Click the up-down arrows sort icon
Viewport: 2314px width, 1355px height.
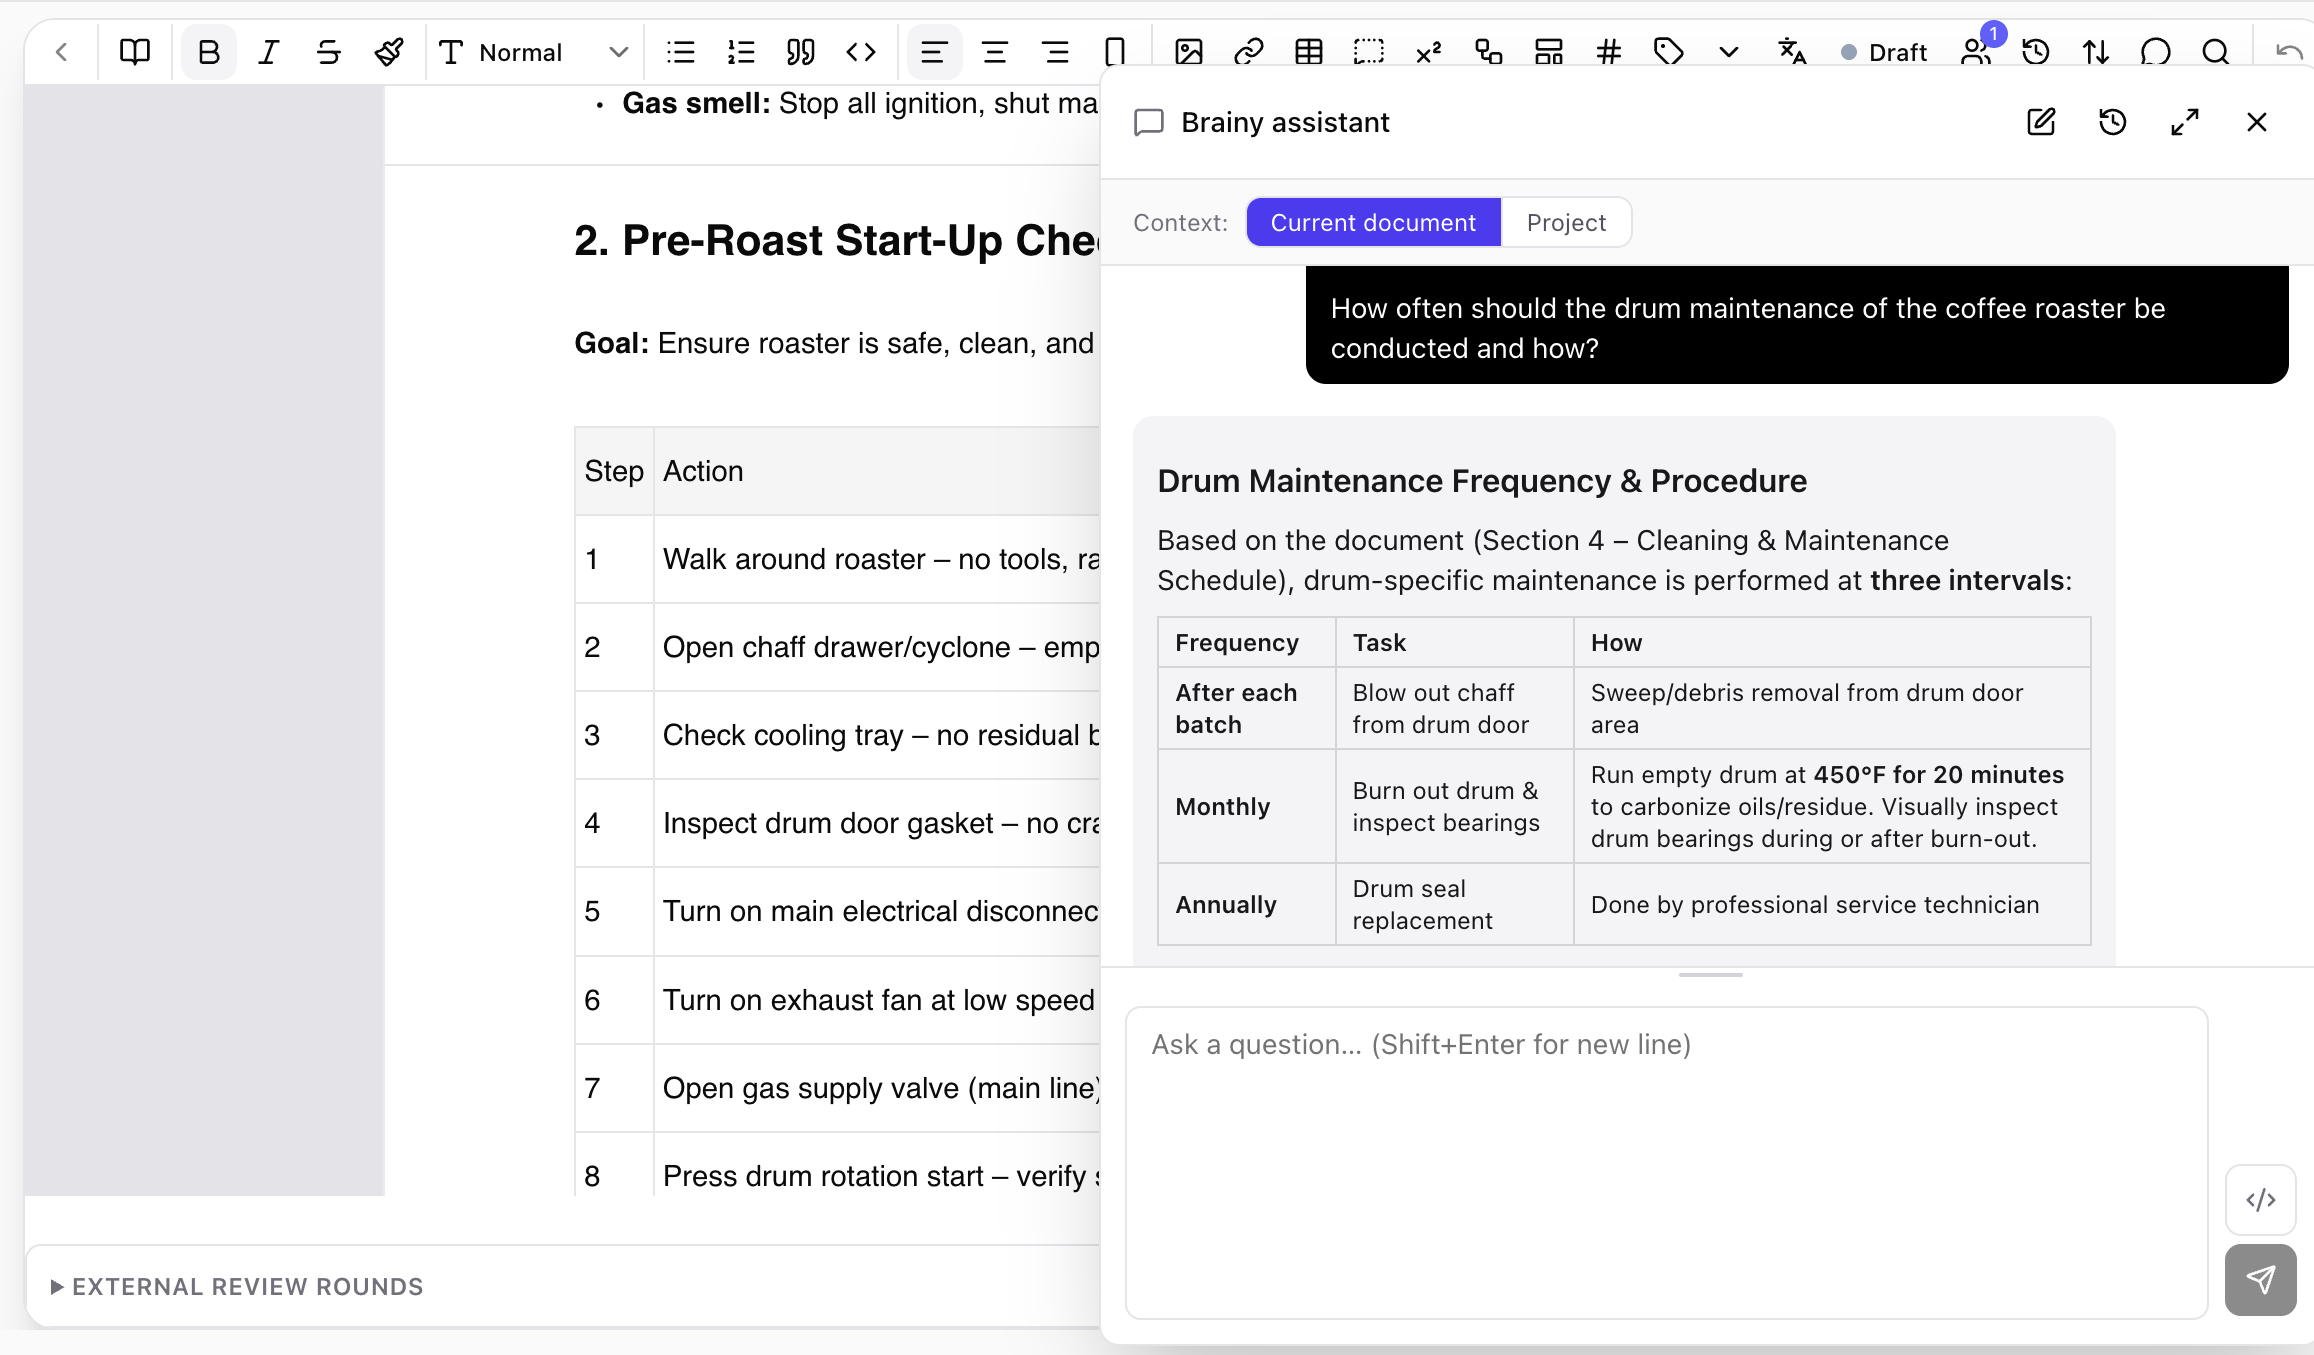pyautogui.click(x=2096, y=52)
